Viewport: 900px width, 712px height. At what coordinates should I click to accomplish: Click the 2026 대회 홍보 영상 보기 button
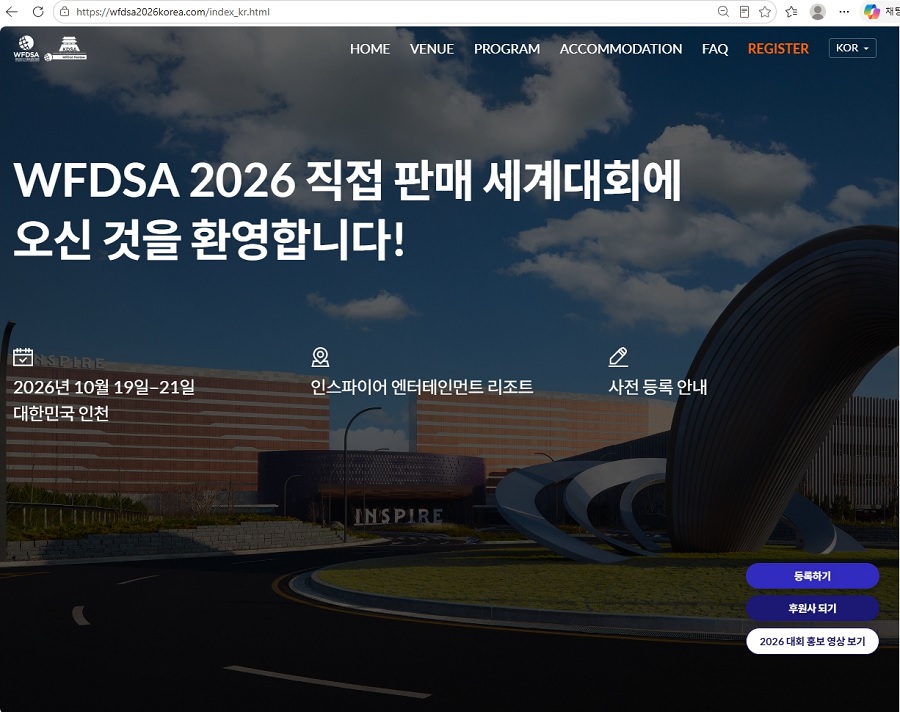(812, 641)
